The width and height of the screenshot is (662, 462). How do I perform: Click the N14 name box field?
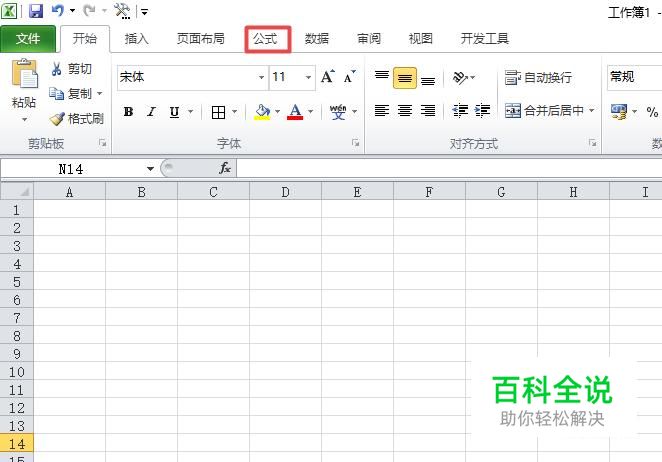pos(72,169)
